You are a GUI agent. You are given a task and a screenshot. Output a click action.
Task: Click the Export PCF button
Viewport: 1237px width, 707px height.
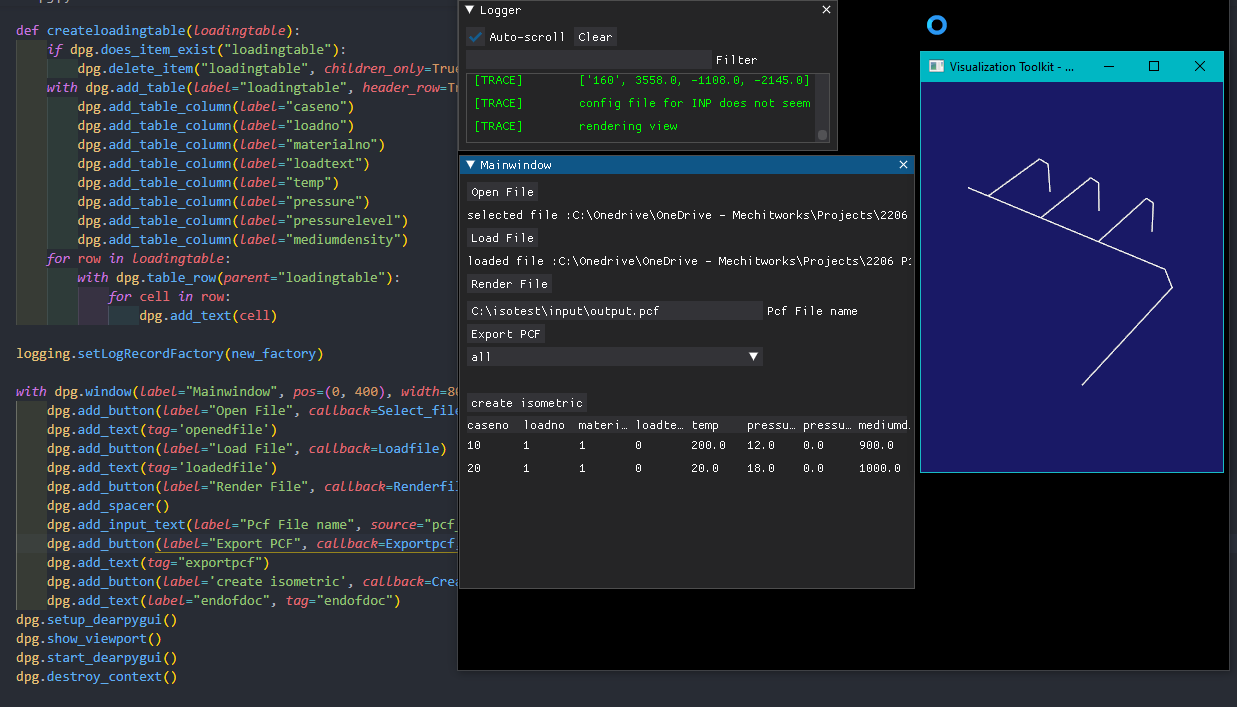506,334
